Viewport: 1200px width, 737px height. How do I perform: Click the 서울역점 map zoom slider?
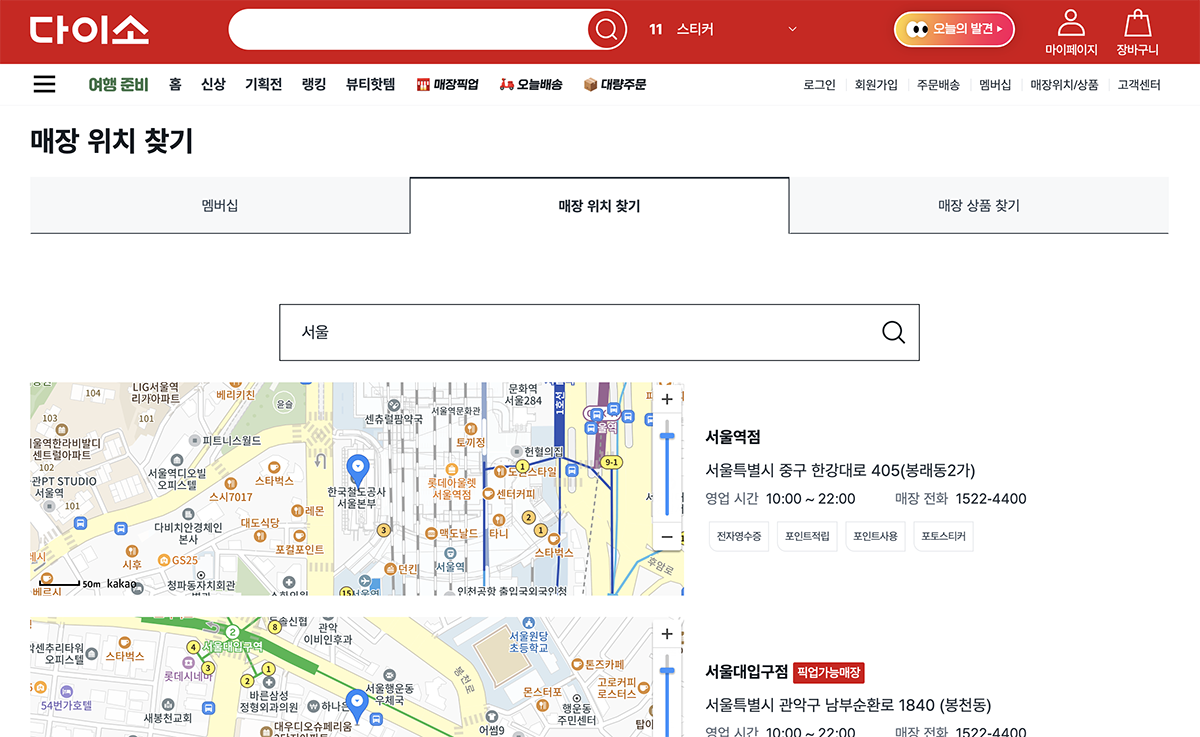pyautogui.click(x=667, y=467)
